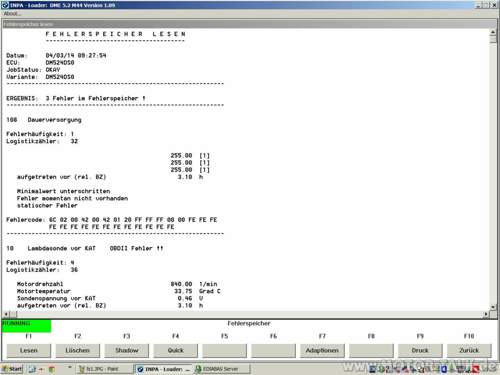Viewport: 500px width, 375px height.
Task: Click the F1 Lesen button
Action: pyautogui.click(x=29, y=351)
